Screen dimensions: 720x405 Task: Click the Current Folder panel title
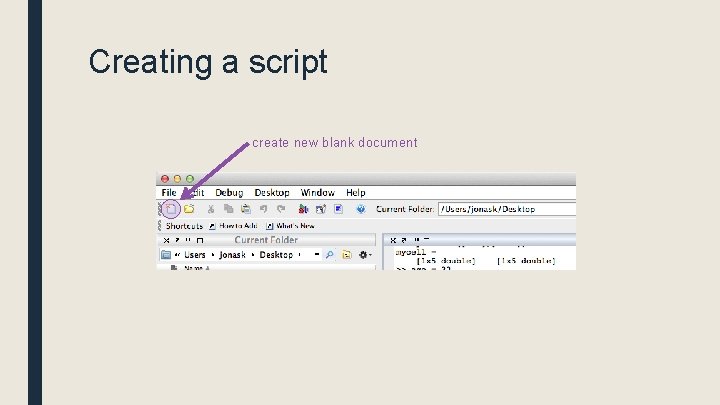pos(266,240)
